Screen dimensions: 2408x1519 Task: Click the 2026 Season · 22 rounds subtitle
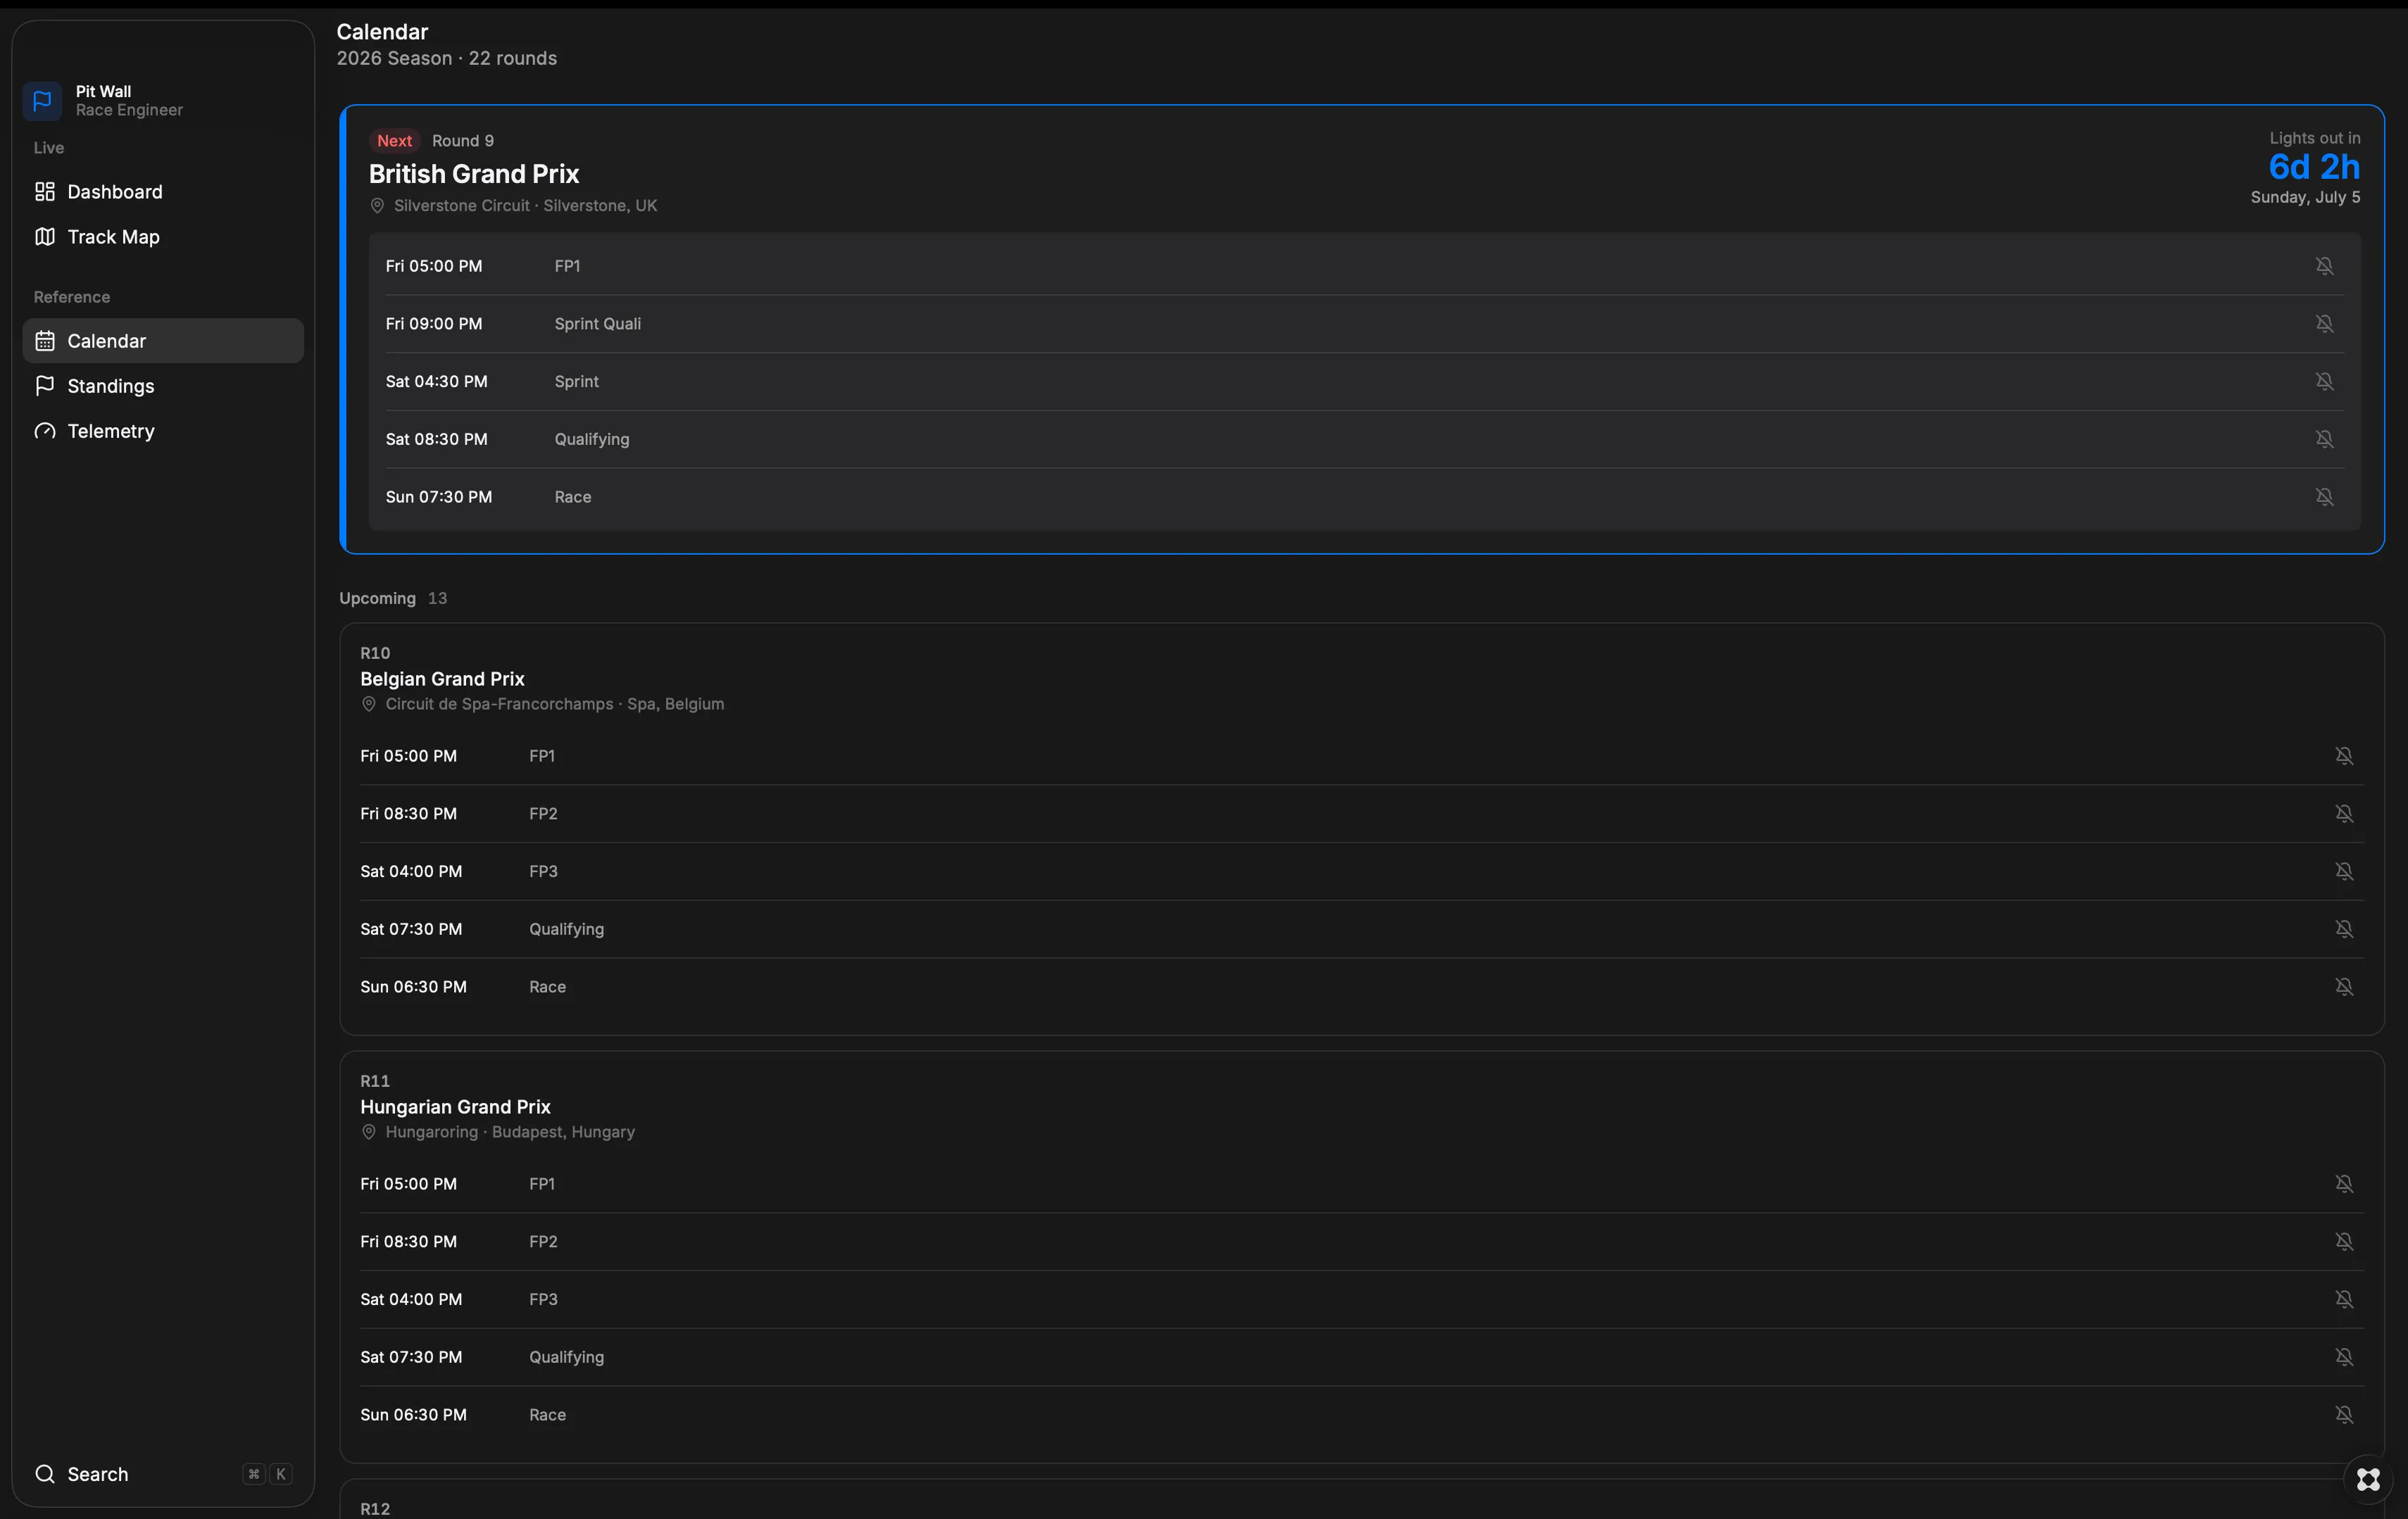tap(446, 59)
